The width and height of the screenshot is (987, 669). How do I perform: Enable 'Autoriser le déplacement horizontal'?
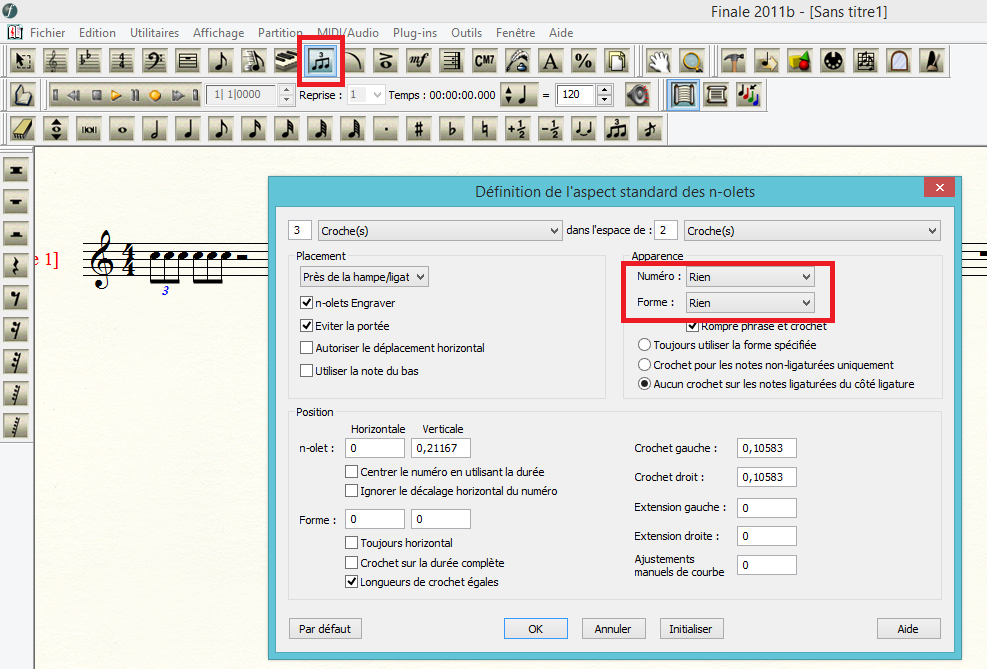[307, 348]
